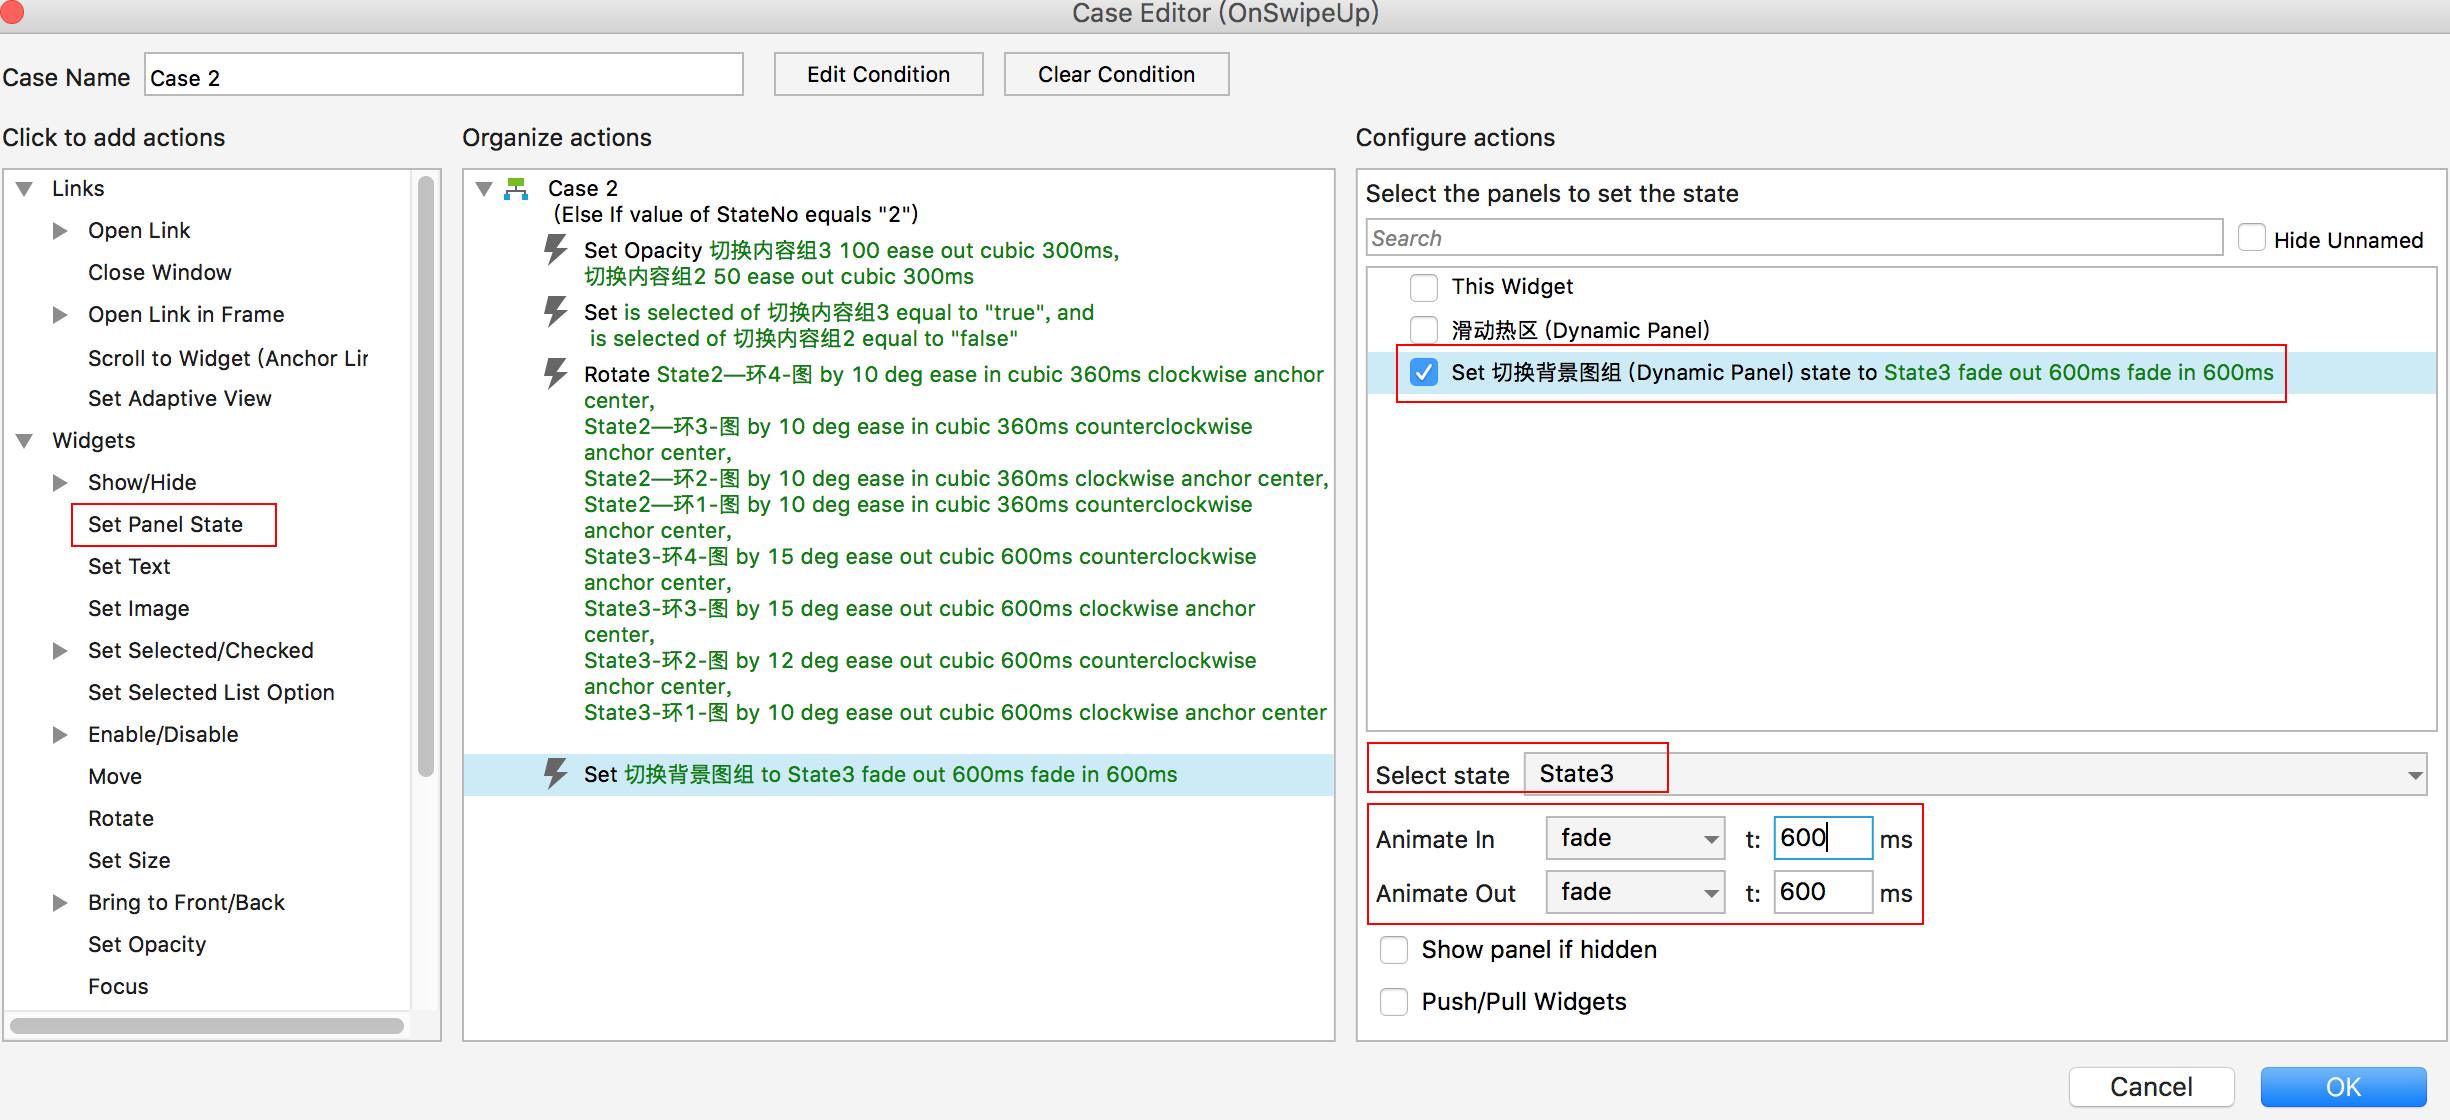This screenshot has height=1120, width=2450.
Task: Expand the Show/Hide action group
Action: (x=60, y=482)
